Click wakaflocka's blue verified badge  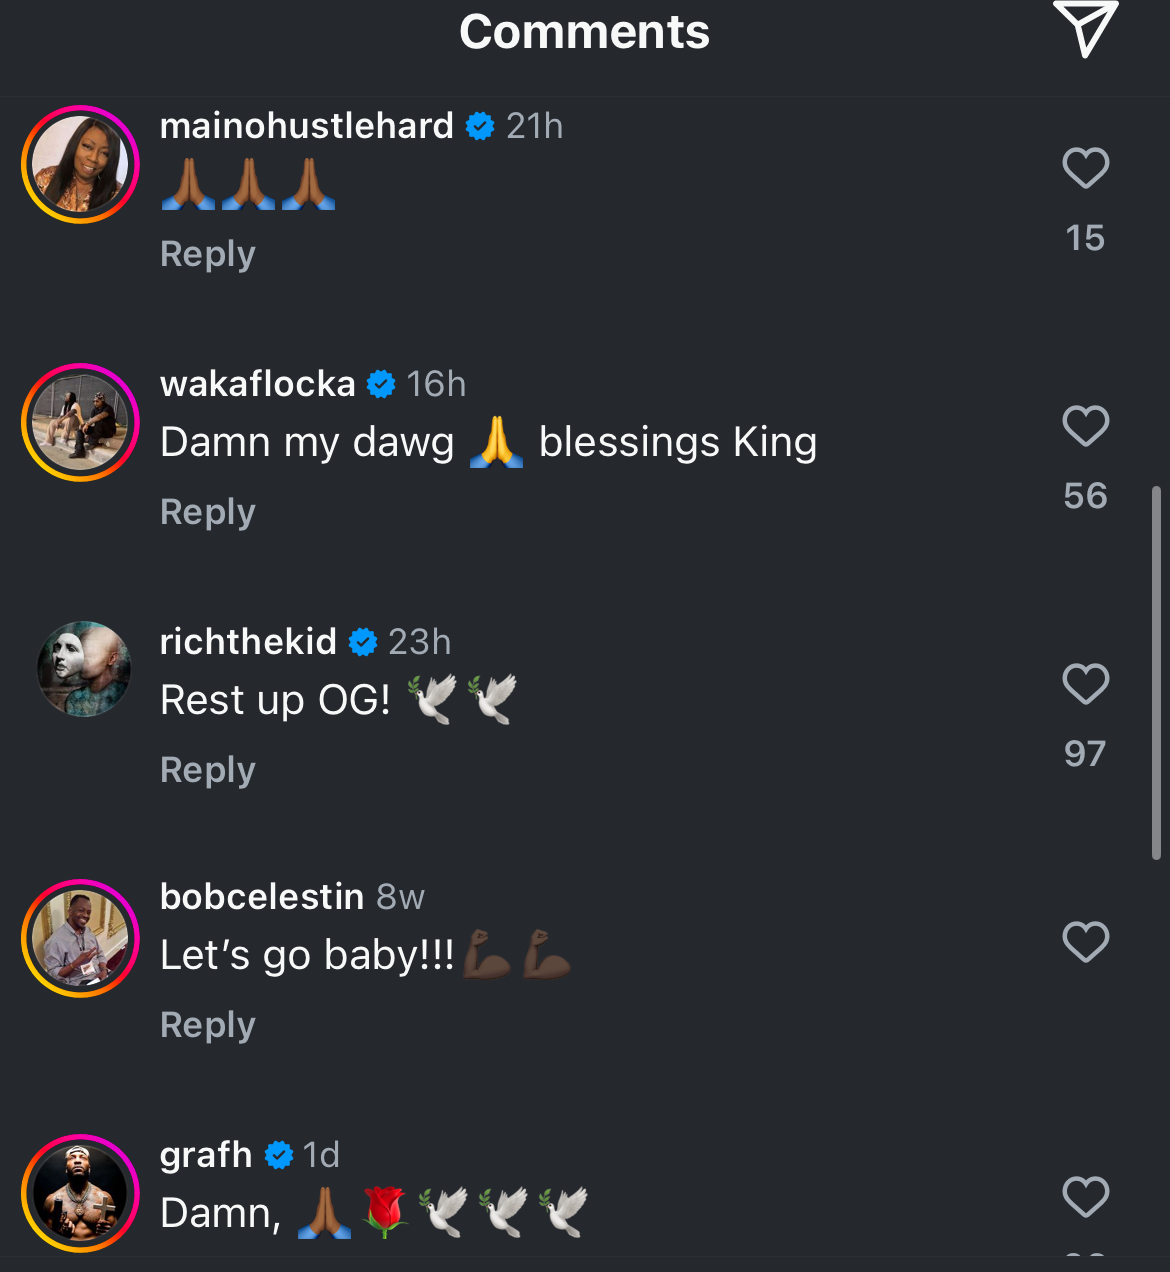pos(381,384)
